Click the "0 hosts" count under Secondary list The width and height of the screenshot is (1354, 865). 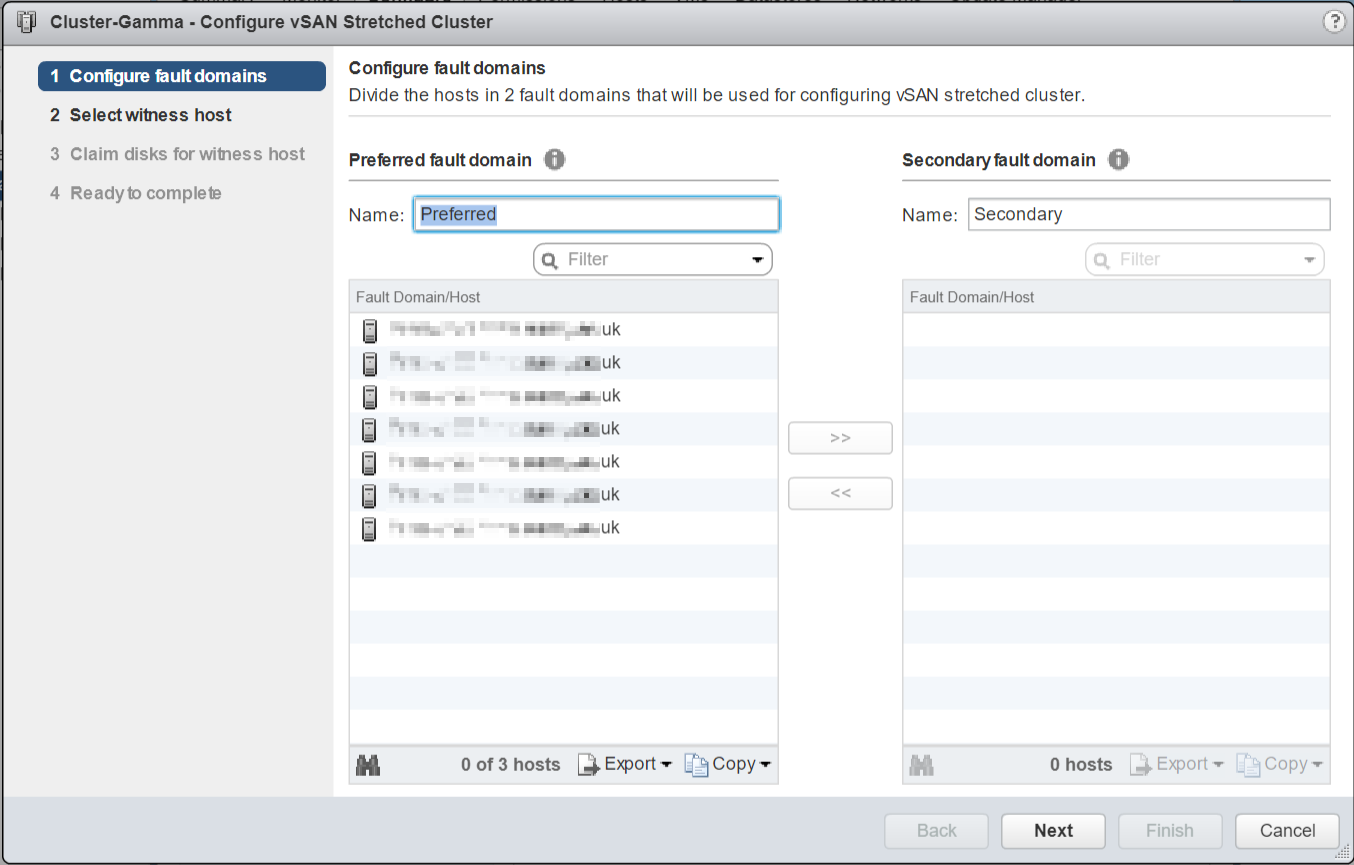[x=1081, y=765]
